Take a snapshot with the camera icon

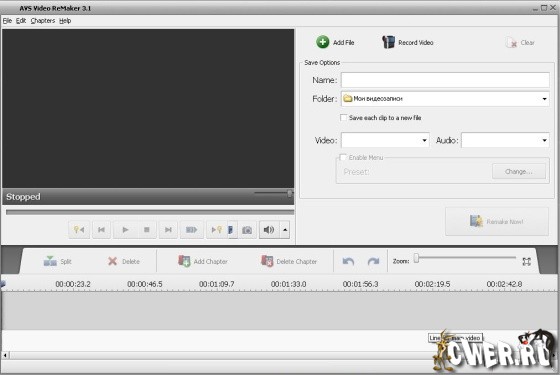tap(247, 230)
